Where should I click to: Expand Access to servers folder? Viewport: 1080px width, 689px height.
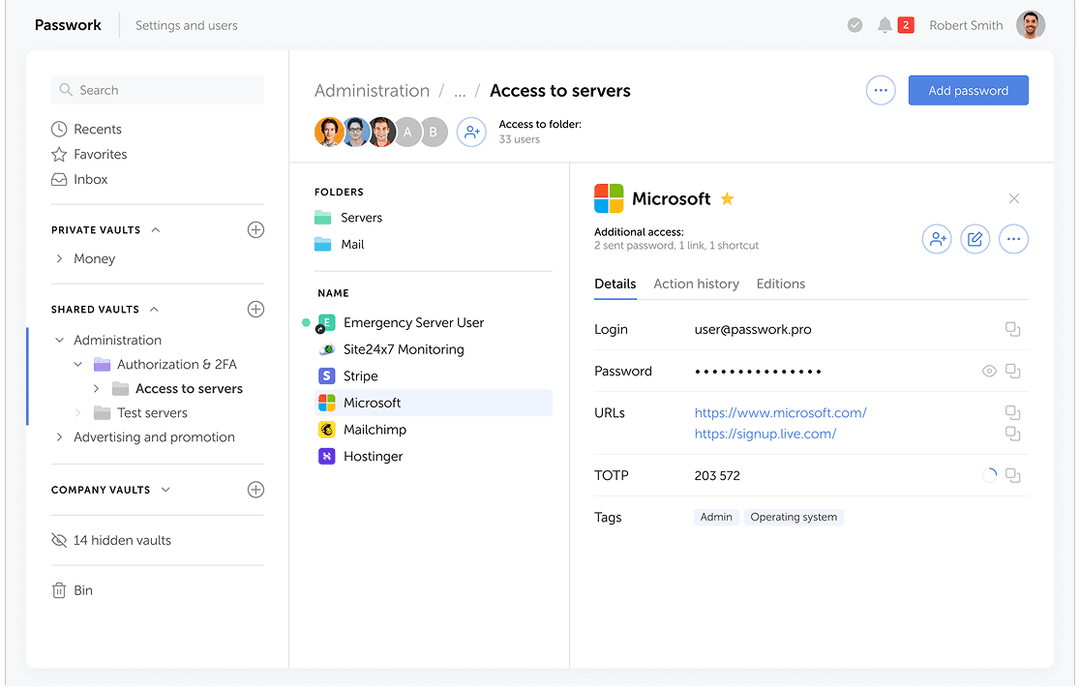tap(96, 389)
